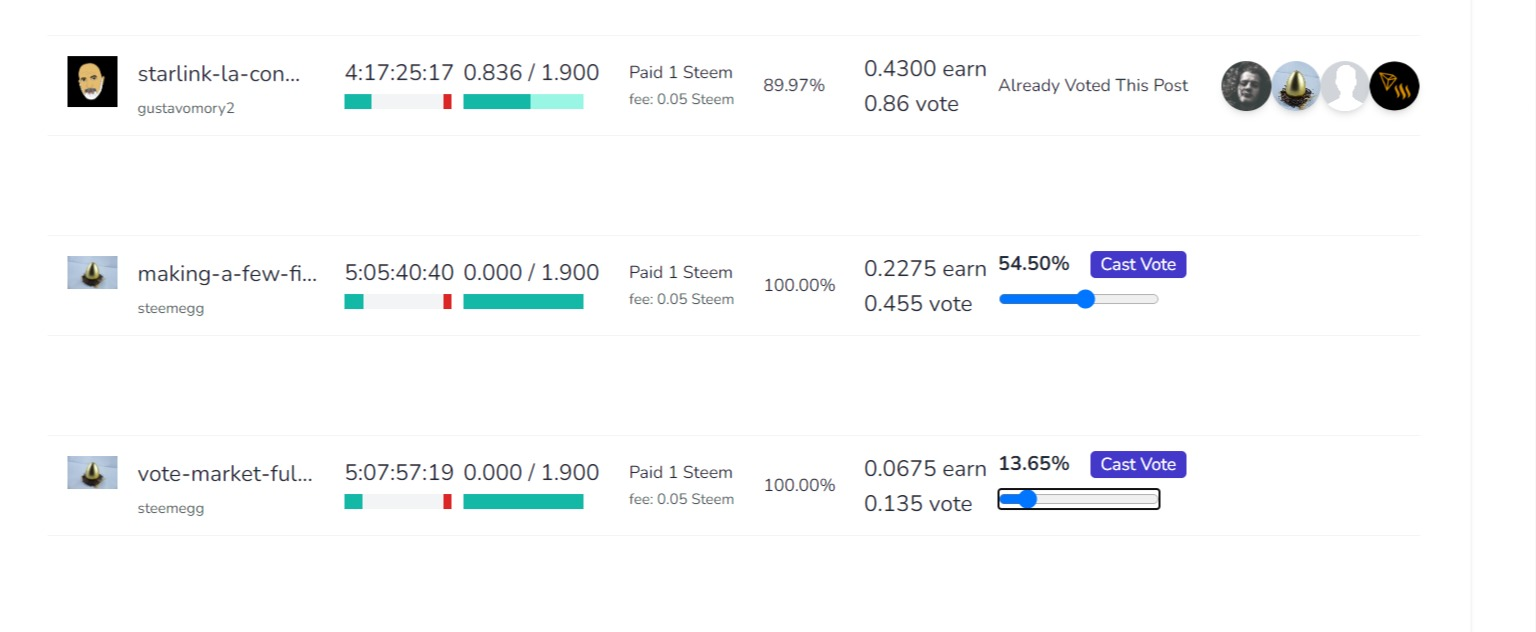1536x632 pixels.
Task: Click the golden egg avatar beside making-a-few-fi… post
Action: click(x=92, y=272)
